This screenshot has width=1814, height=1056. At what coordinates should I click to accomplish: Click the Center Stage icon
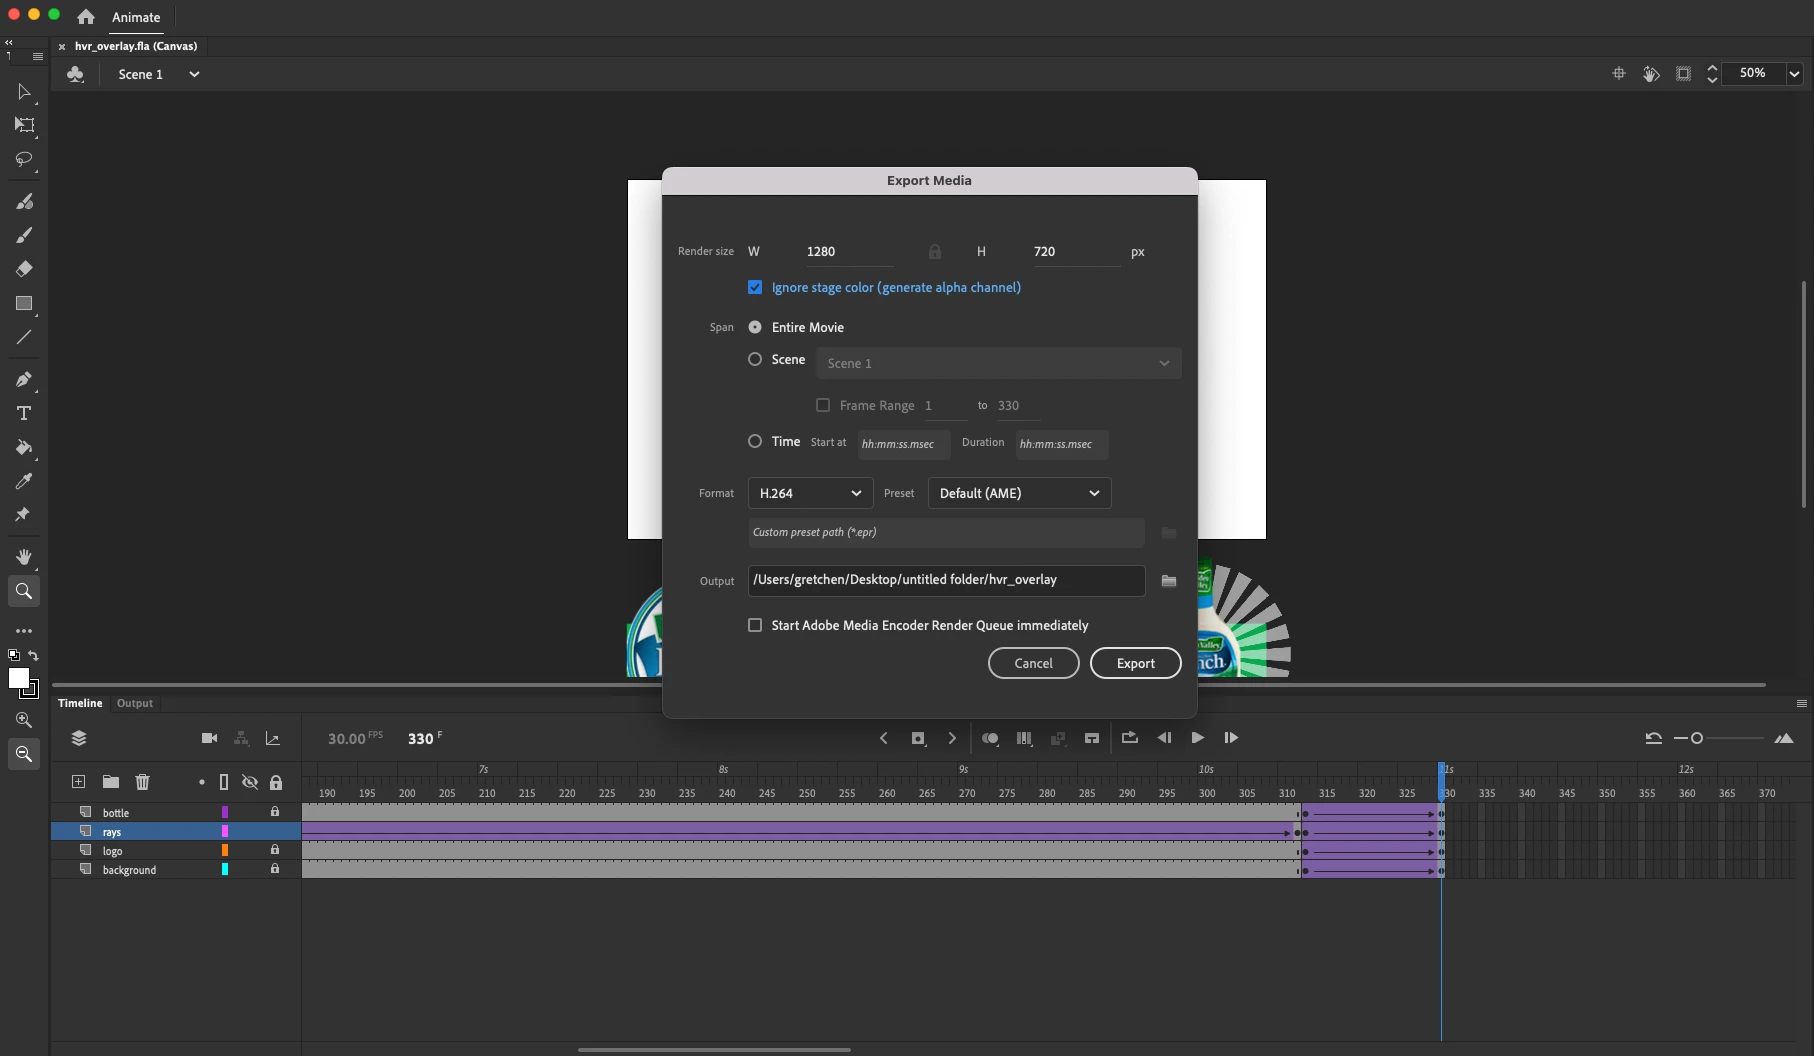click(1619, 73)
